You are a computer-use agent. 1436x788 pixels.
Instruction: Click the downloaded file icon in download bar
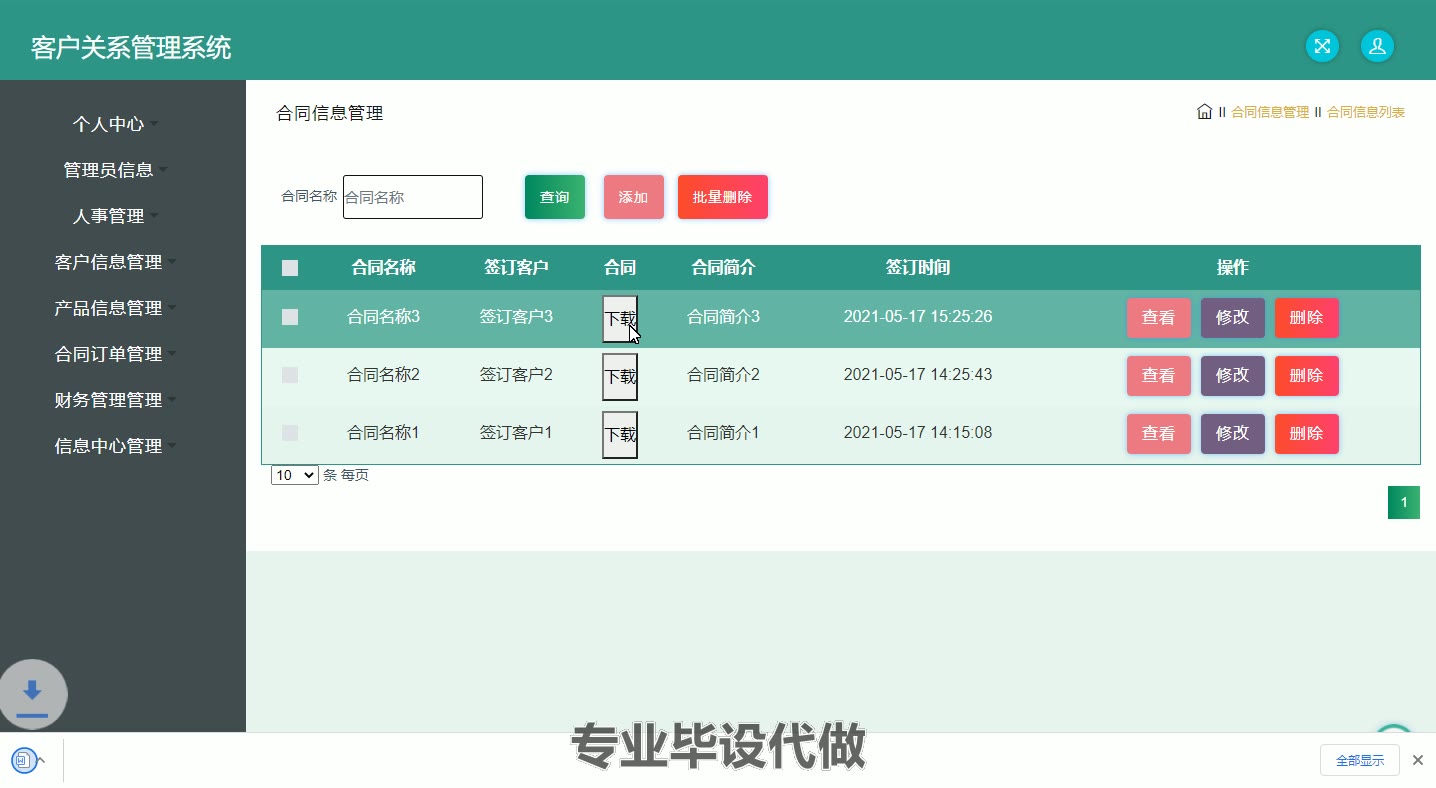pos(22,760)
